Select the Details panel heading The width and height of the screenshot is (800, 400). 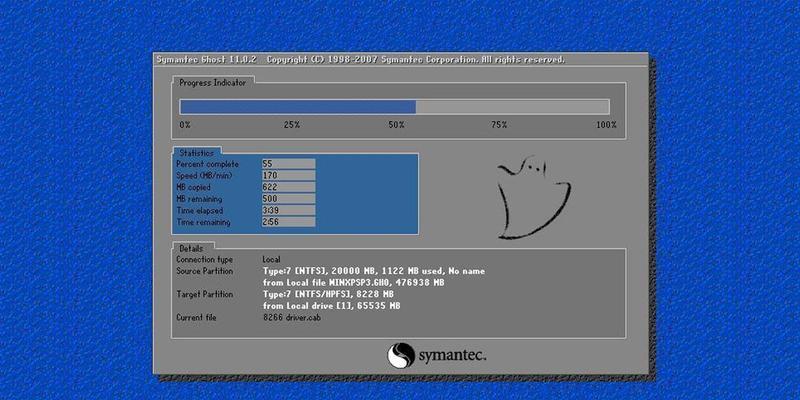(191, 248)
